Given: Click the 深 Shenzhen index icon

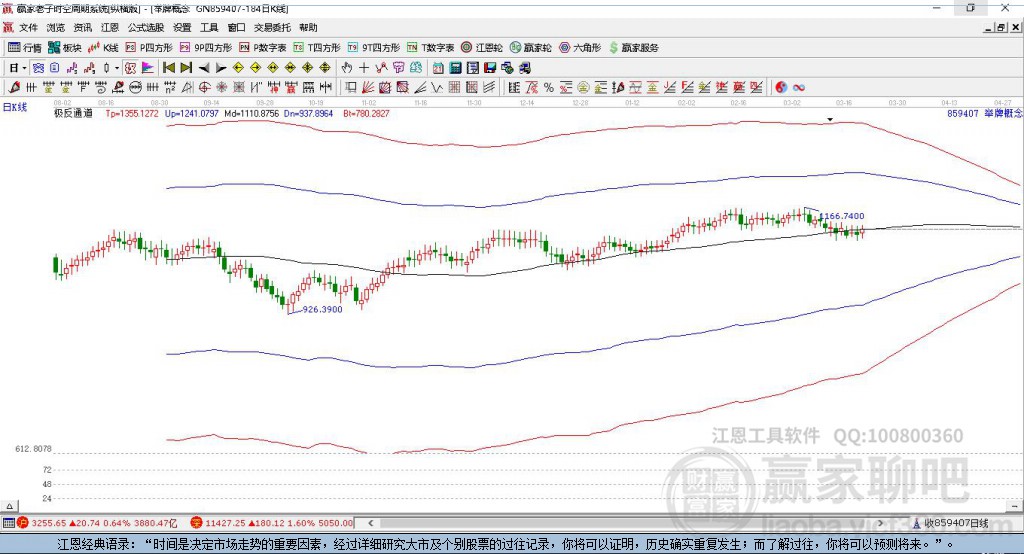Looking at the screenshot, I should point(196,523).
